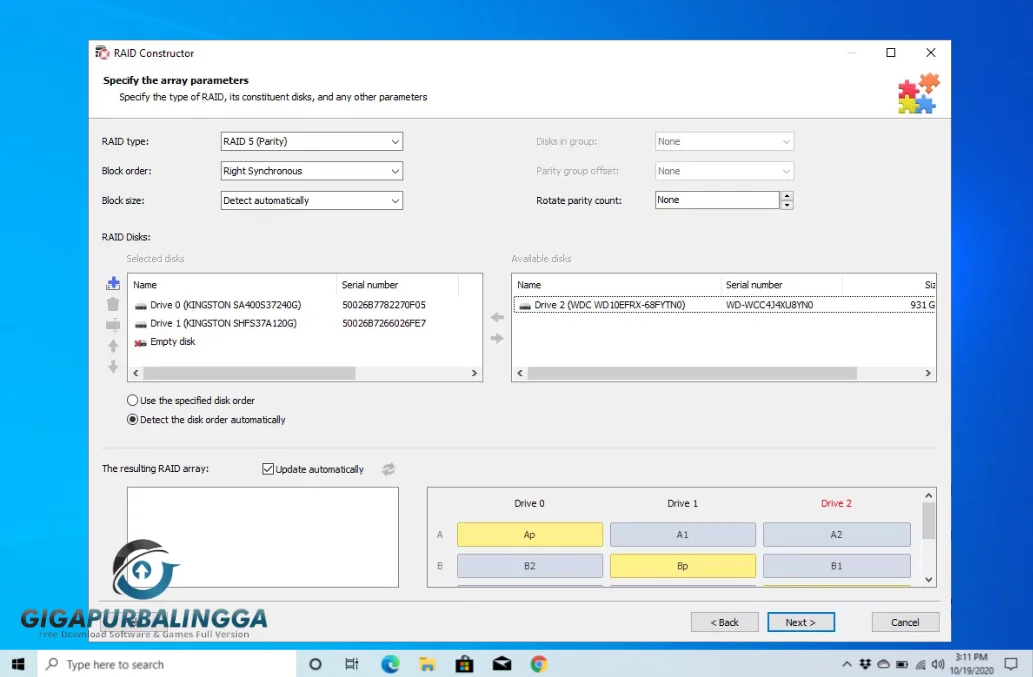
Task: Click the add disk plus icon
Action: [x=113, y=284]
